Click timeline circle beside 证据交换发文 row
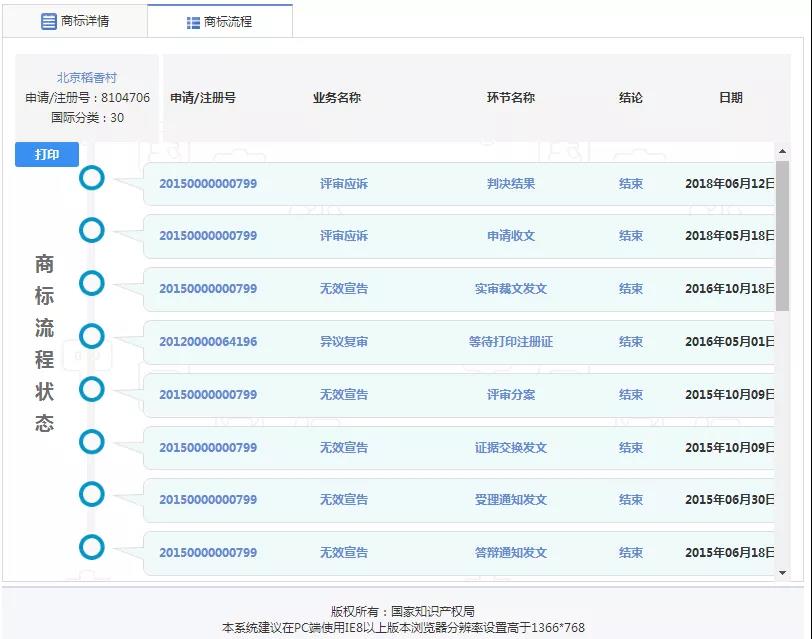This screenshot has width=812, height=639. (x=92, y=442)
